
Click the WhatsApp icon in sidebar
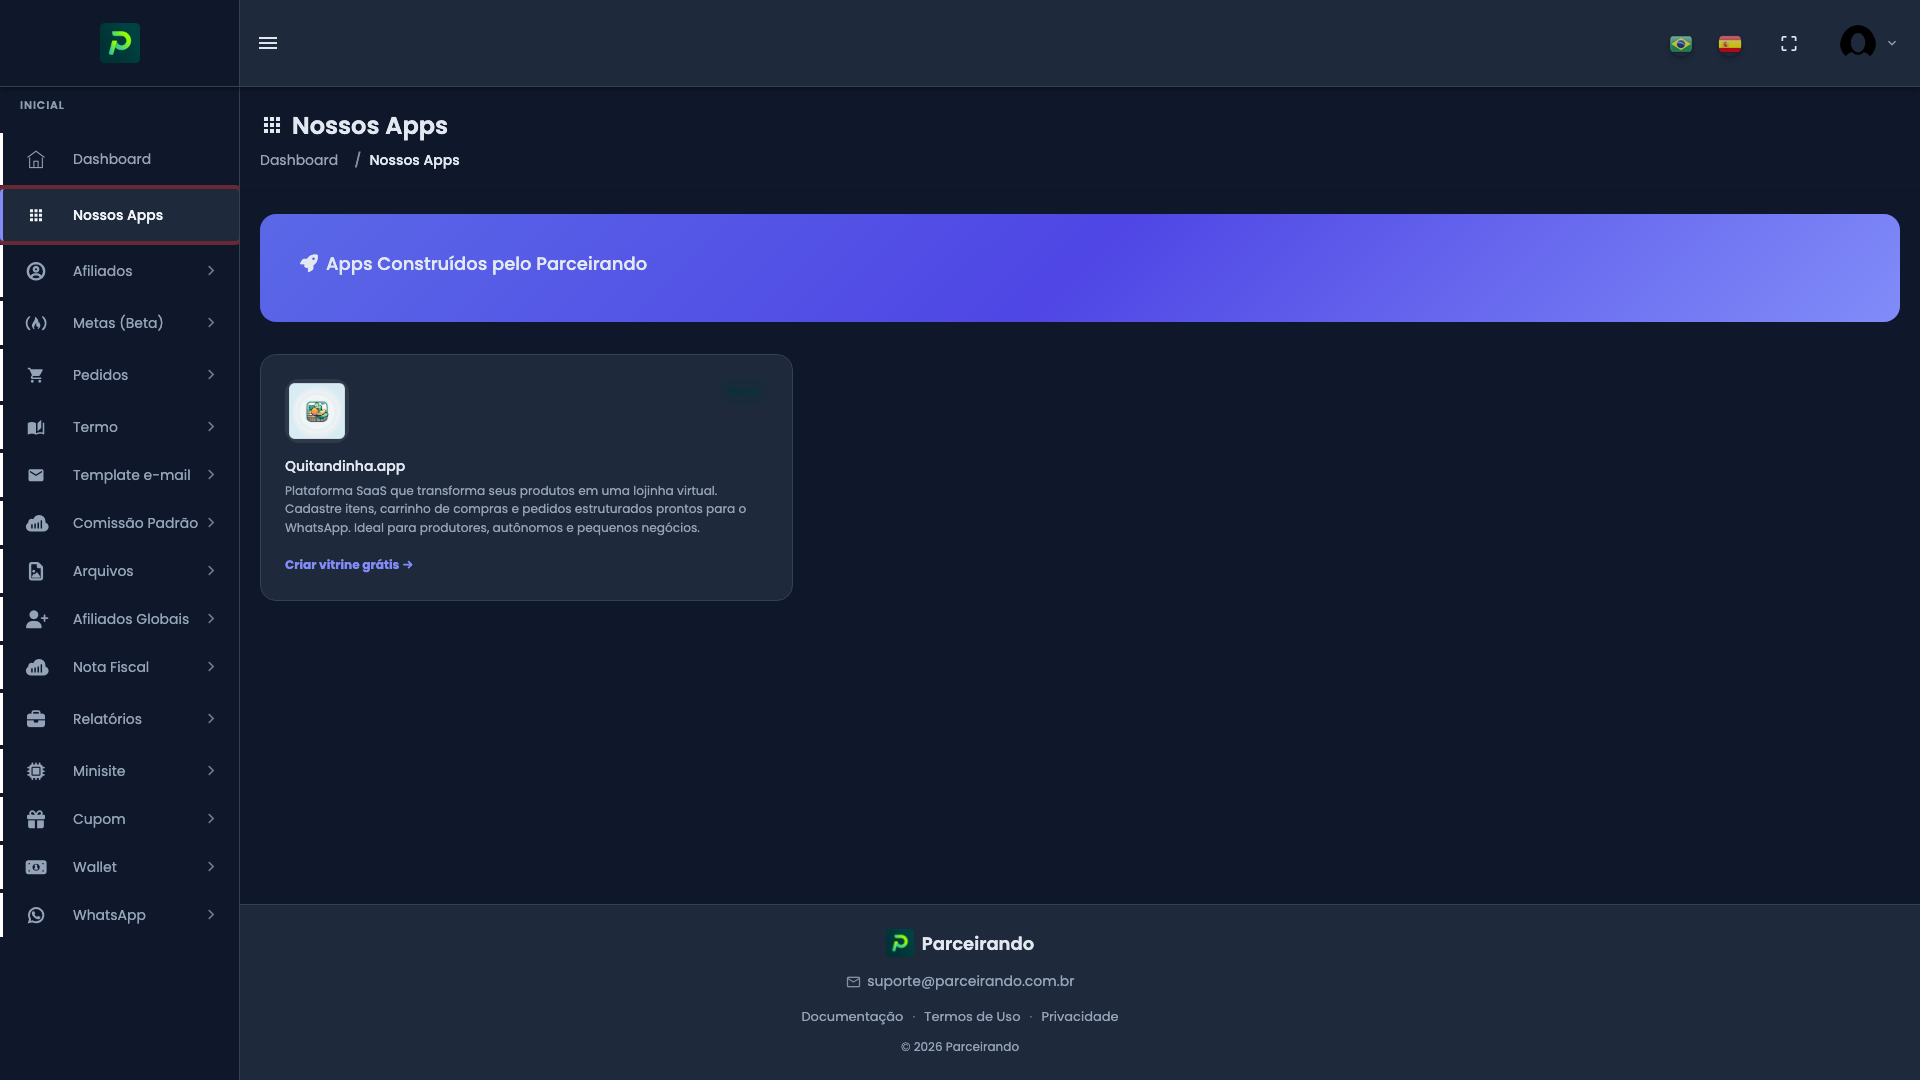tap(36, 915)
